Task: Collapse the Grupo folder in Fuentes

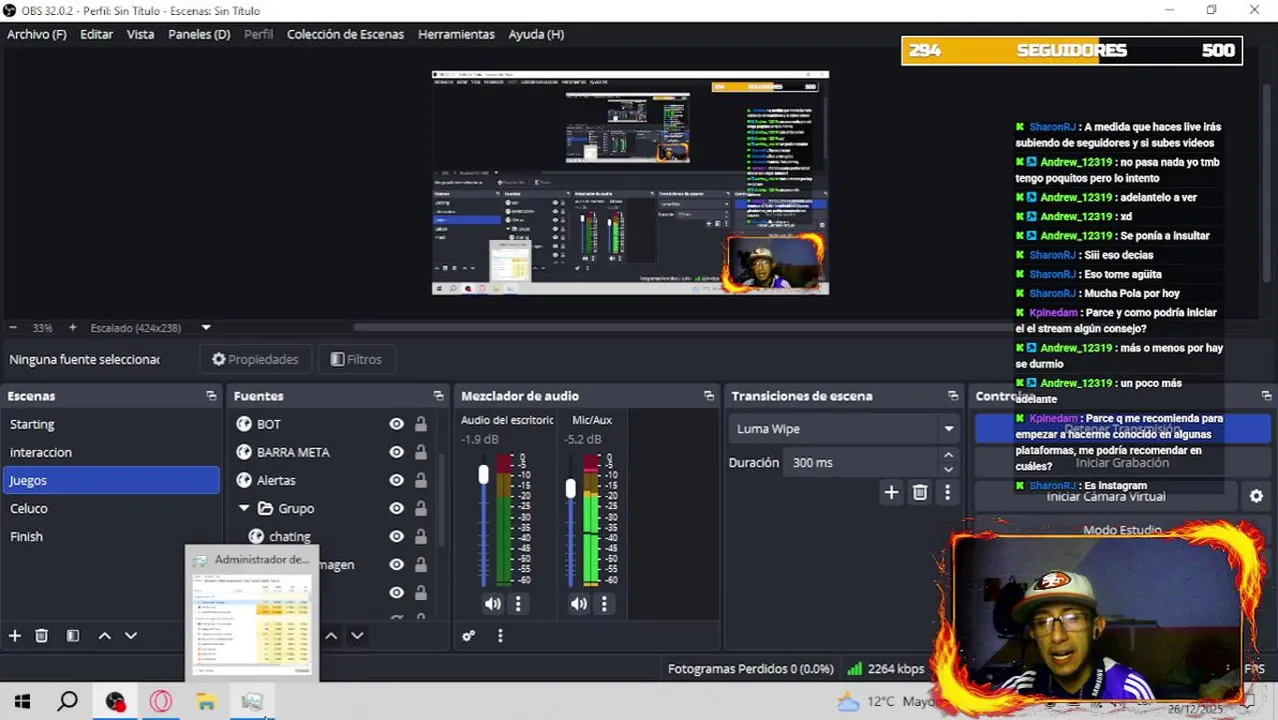Action: (244, 508)
